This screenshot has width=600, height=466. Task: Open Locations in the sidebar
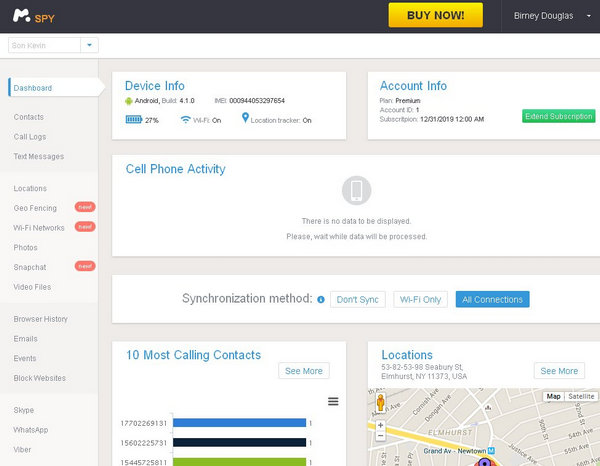click(x=30, y=189)
